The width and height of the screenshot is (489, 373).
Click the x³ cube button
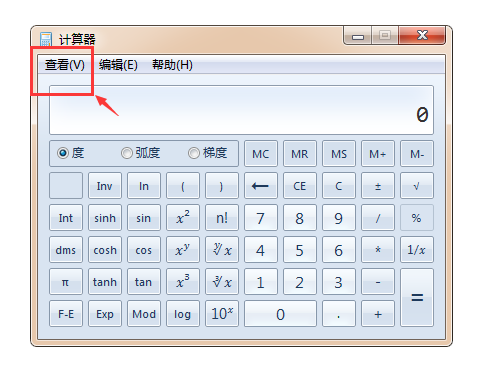(x=183, y=282)
